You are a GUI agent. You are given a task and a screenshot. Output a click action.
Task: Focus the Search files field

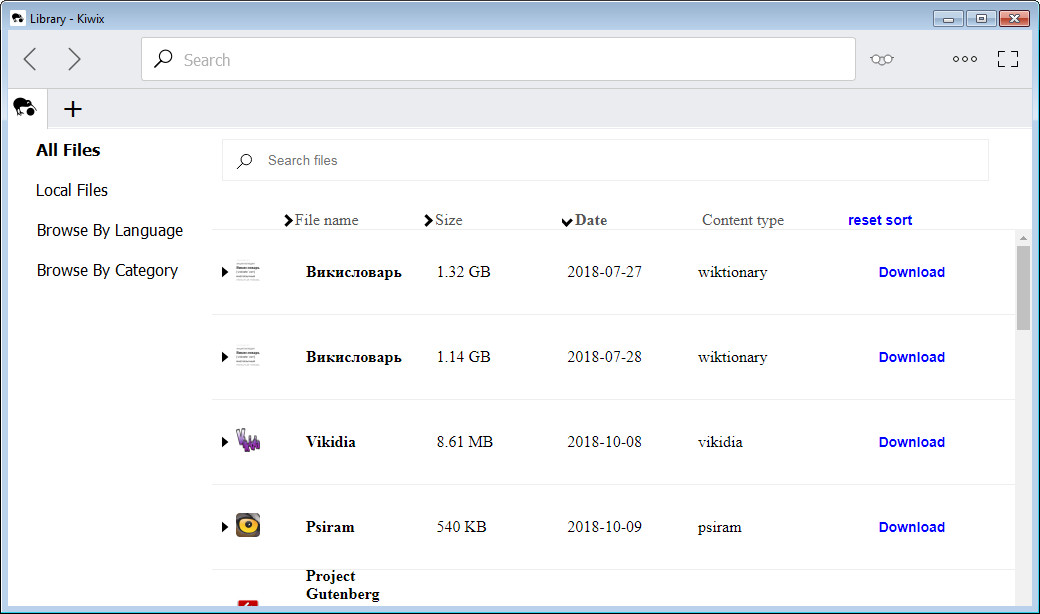(605, 160)
